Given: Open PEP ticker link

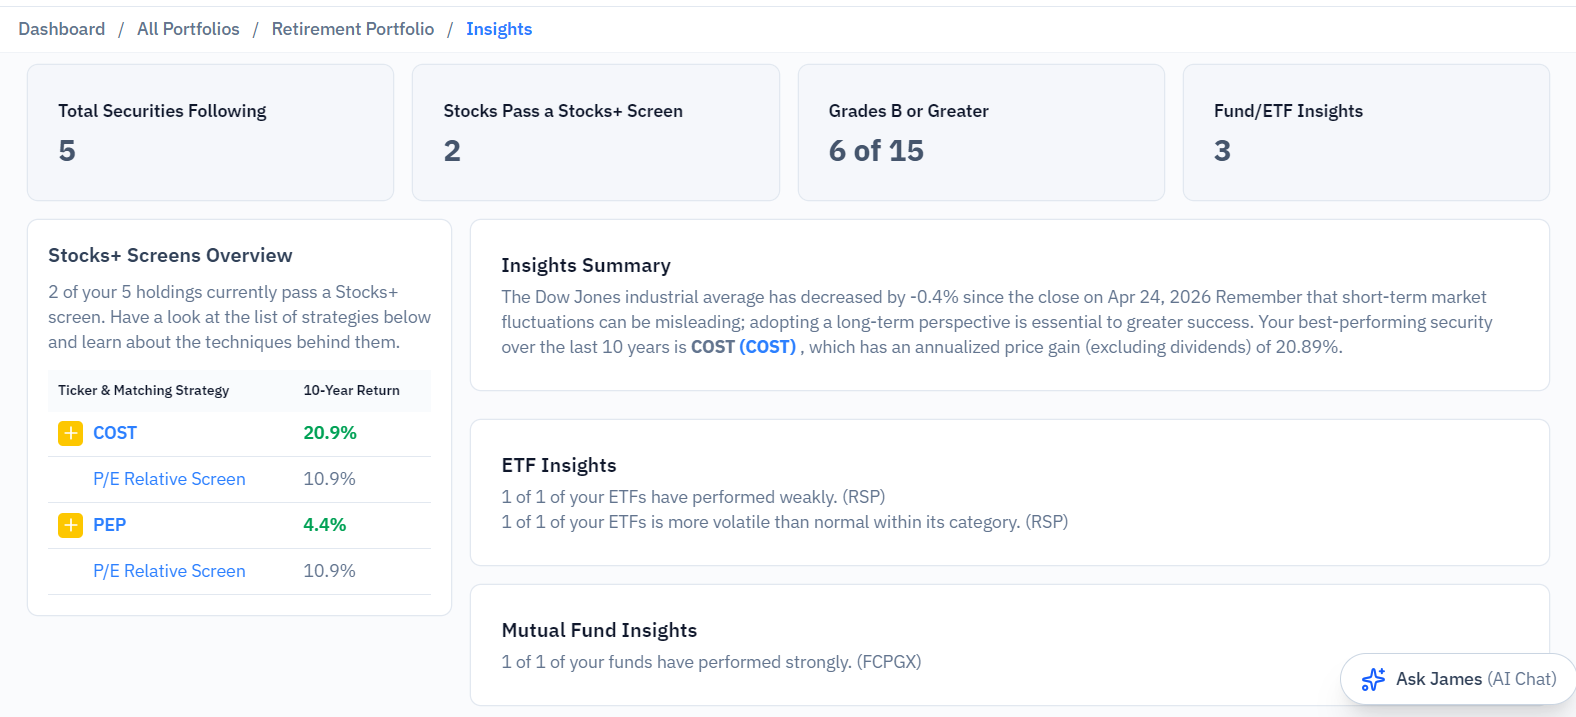Looking at the screenshot, I should [x=109, y=525].
